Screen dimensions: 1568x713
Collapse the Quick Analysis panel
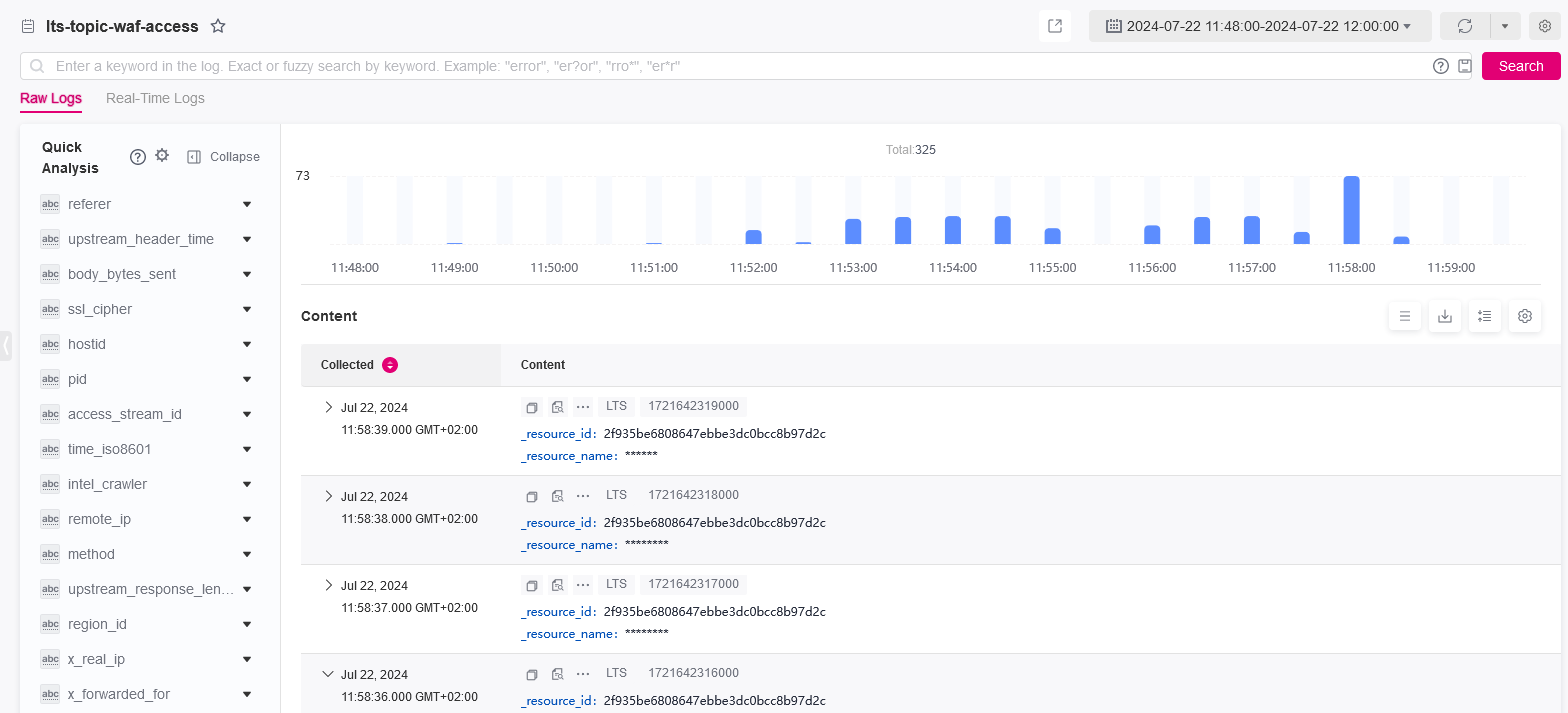tap(224, 157)
